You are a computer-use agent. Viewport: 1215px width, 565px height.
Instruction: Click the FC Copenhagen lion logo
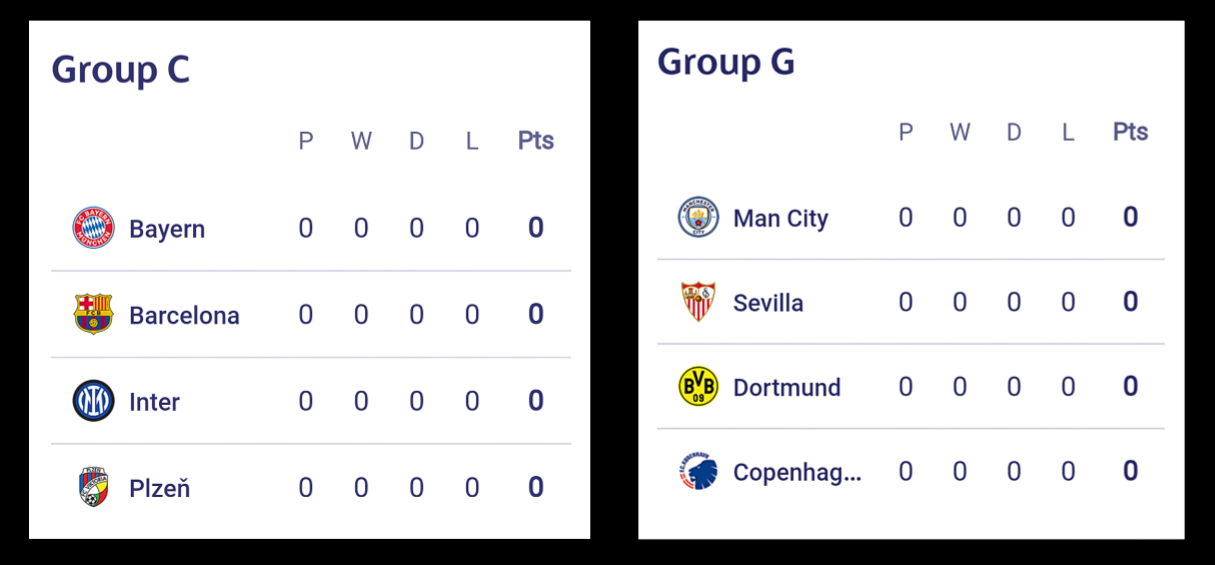tap(698, 471)
